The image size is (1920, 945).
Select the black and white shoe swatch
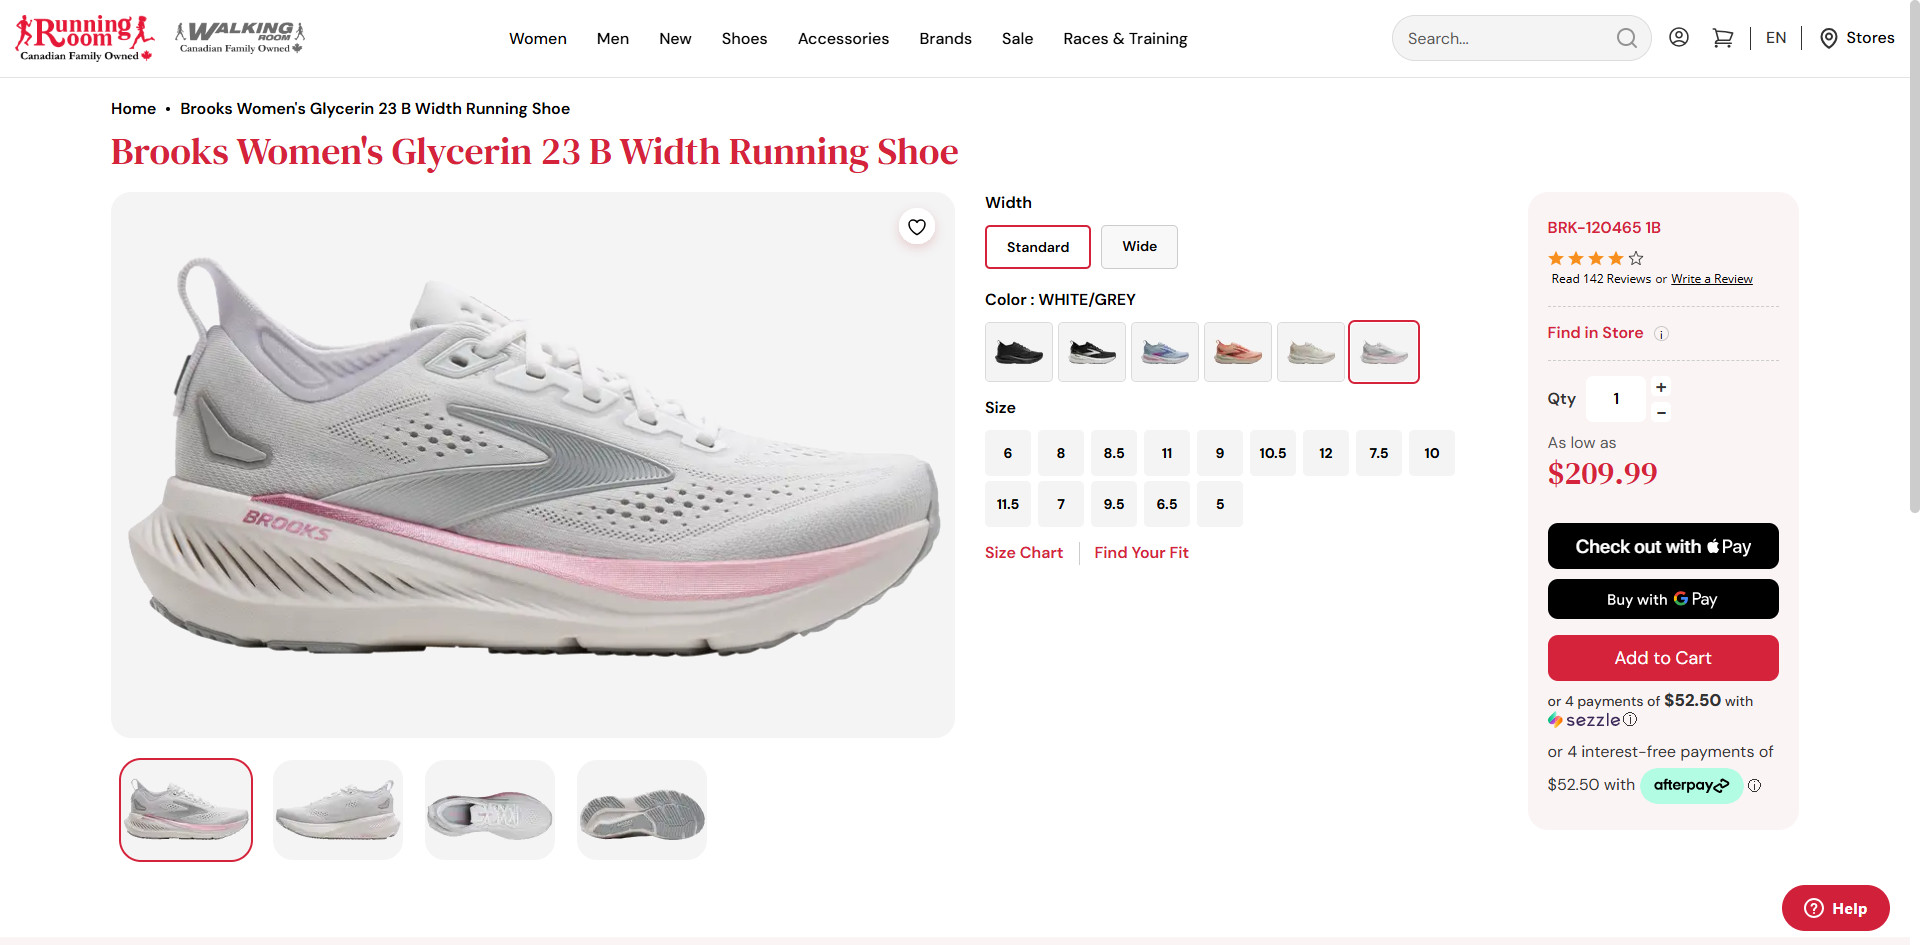pos(1092,352)
